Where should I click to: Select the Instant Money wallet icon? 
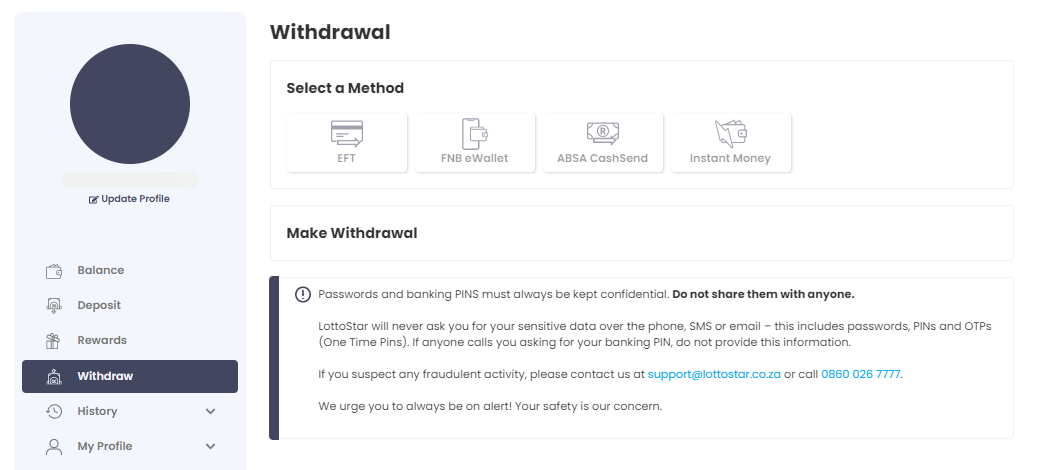click(x=730, y=134)
